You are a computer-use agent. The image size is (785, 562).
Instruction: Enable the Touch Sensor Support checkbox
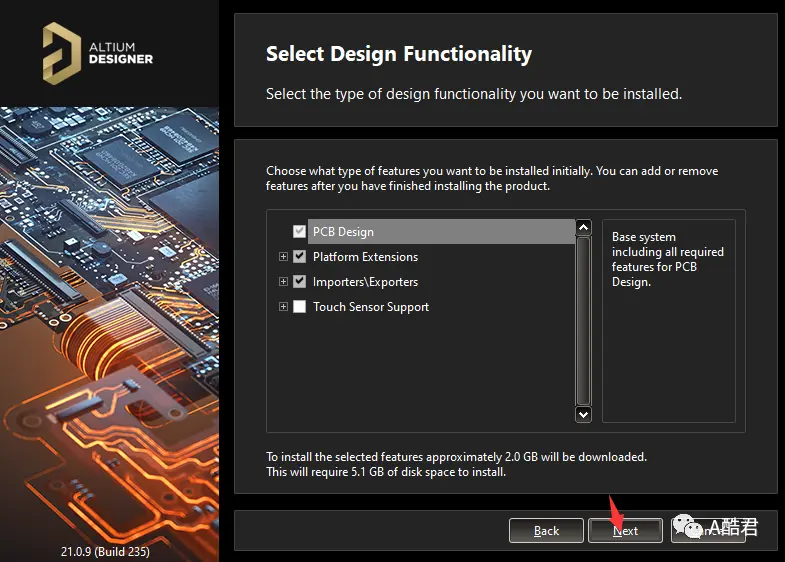(x=299, y=306)
